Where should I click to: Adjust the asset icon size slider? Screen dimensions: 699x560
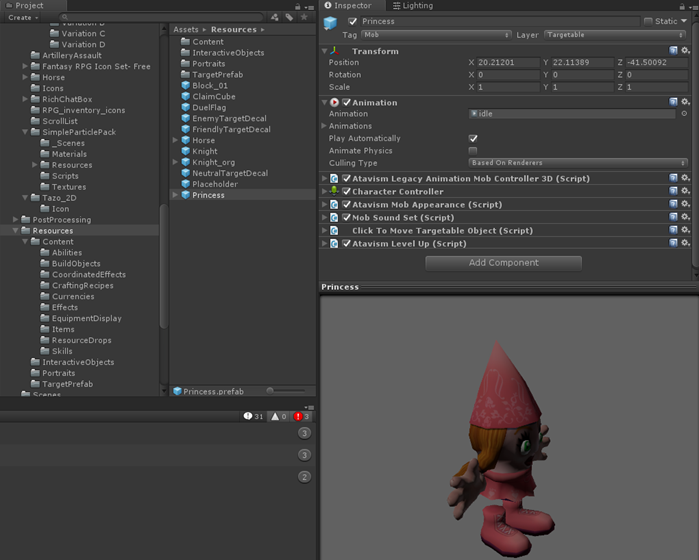(272, 391)
